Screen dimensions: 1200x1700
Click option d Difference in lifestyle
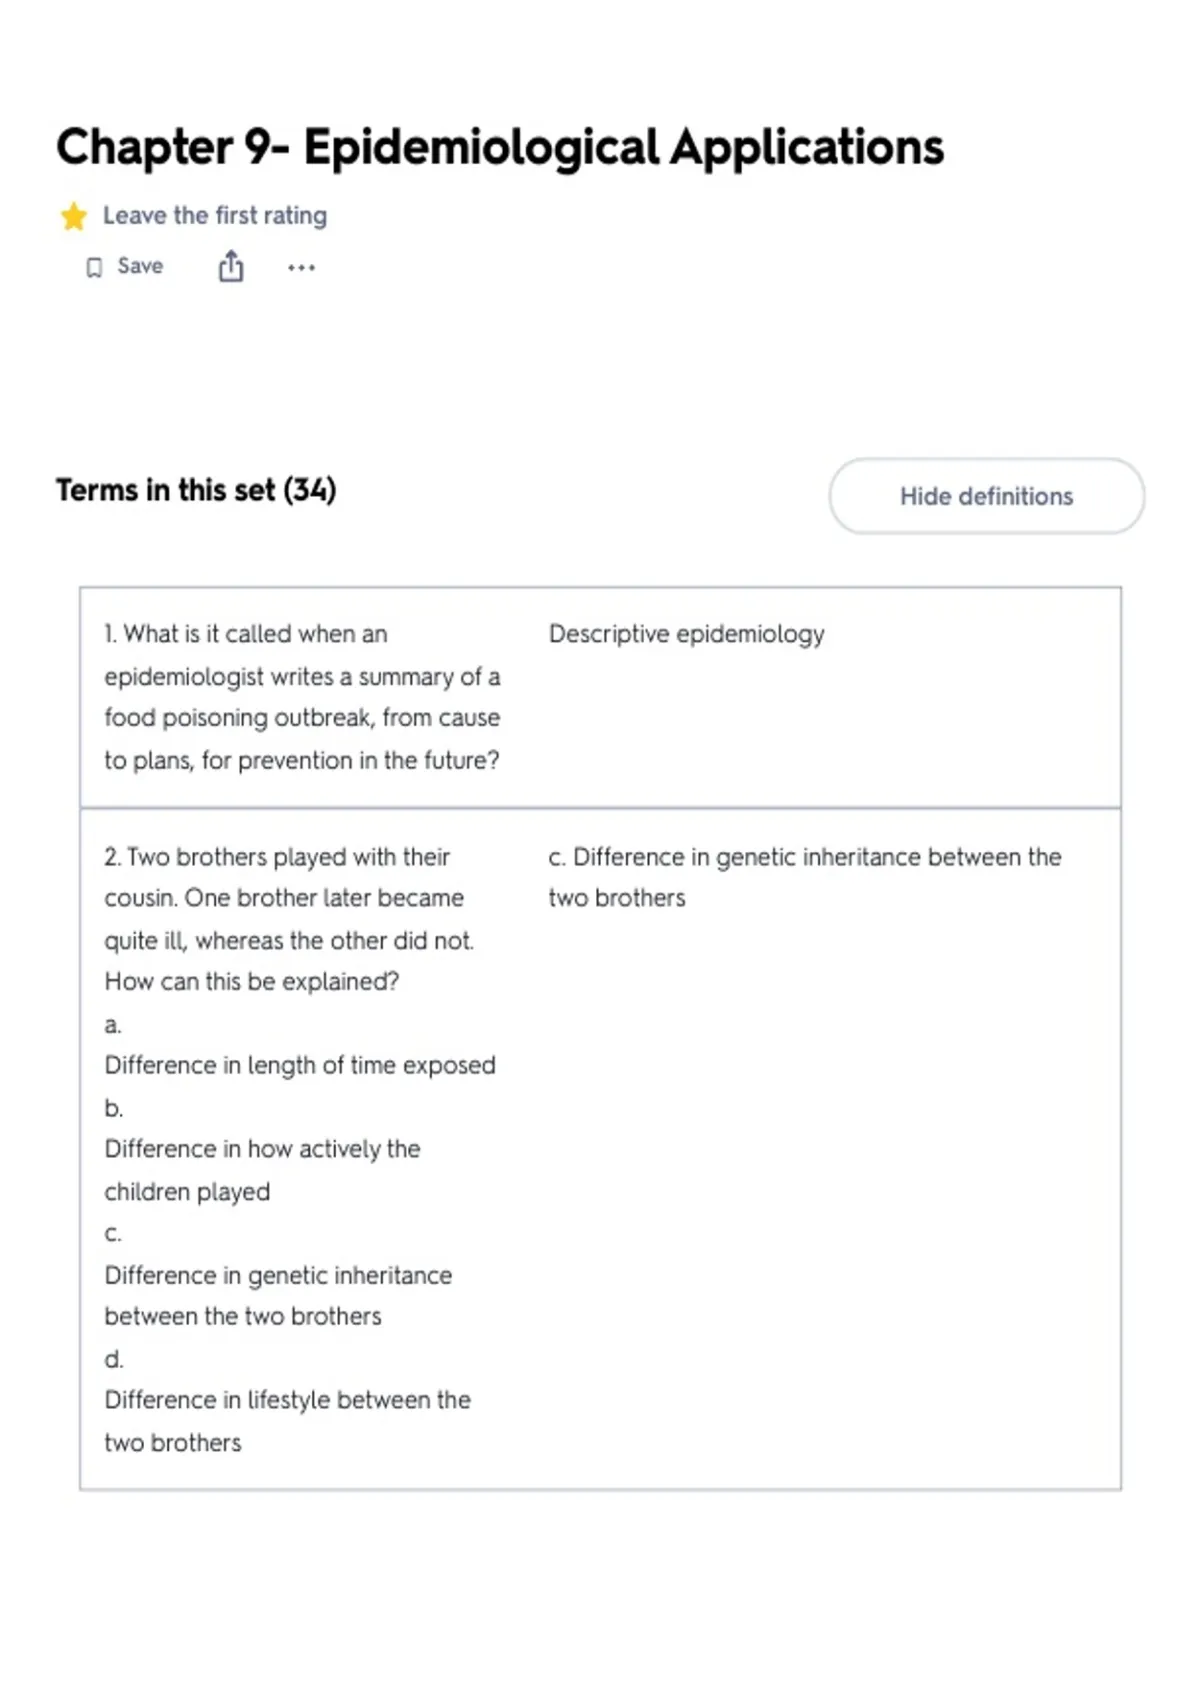click(287, 1421)
